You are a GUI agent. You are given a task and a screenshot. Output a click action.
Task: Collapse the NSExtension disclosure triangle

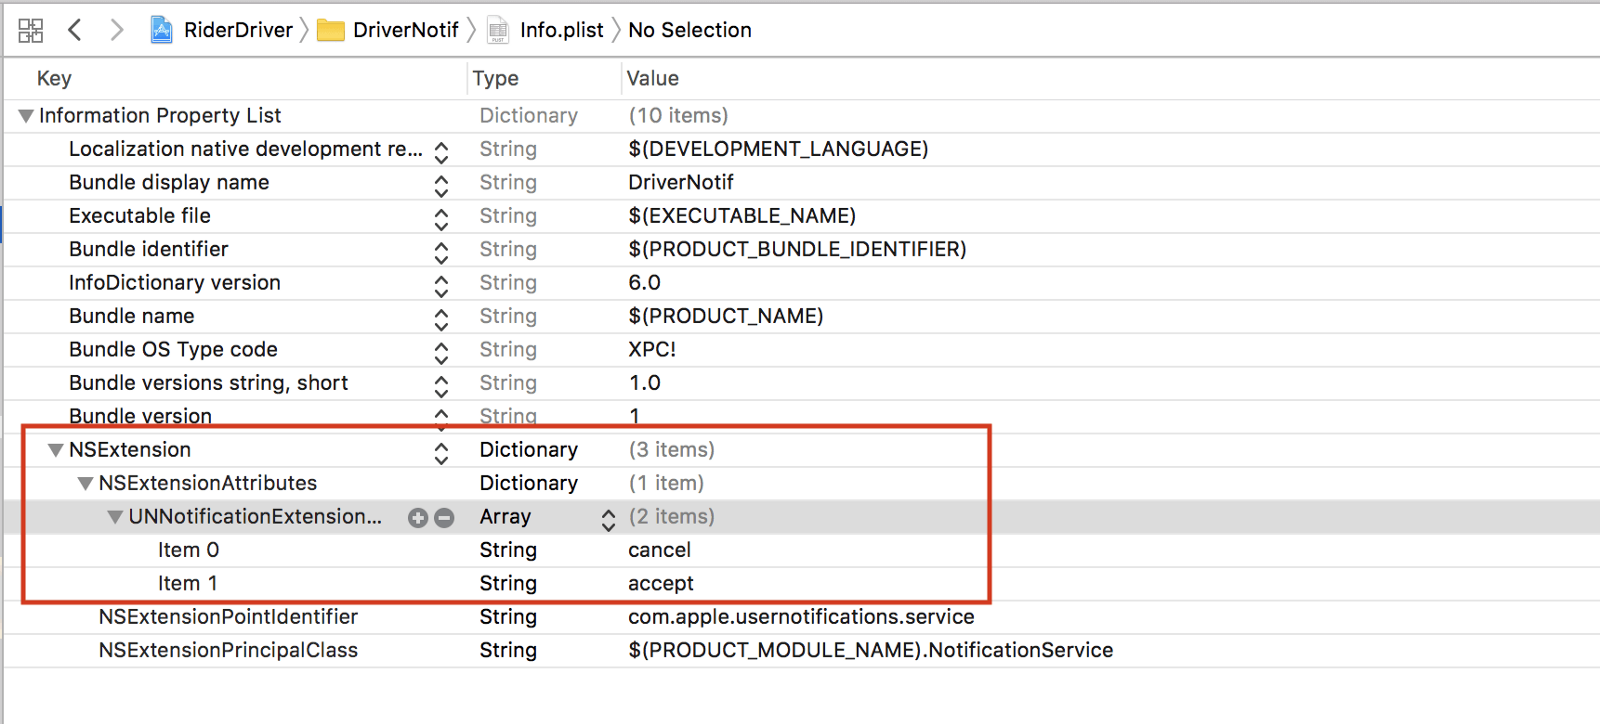[56, 450]
